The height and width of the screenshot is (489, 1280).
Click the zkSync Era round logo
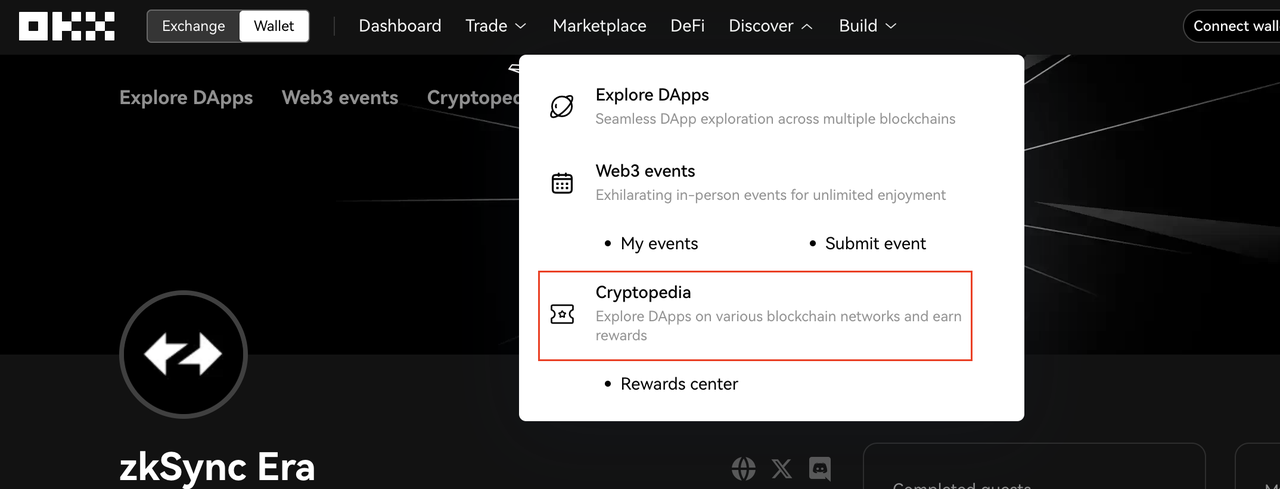(183, 354)
